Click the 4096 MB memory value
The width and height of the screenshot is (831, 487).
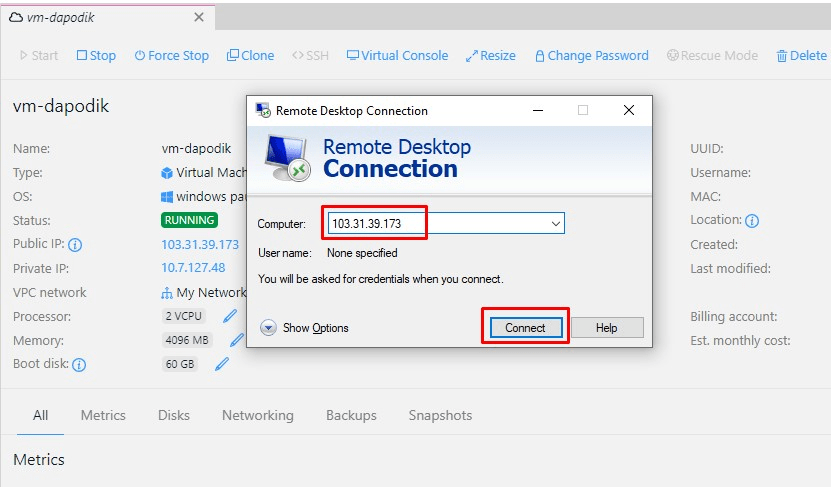tap(187, 340)
